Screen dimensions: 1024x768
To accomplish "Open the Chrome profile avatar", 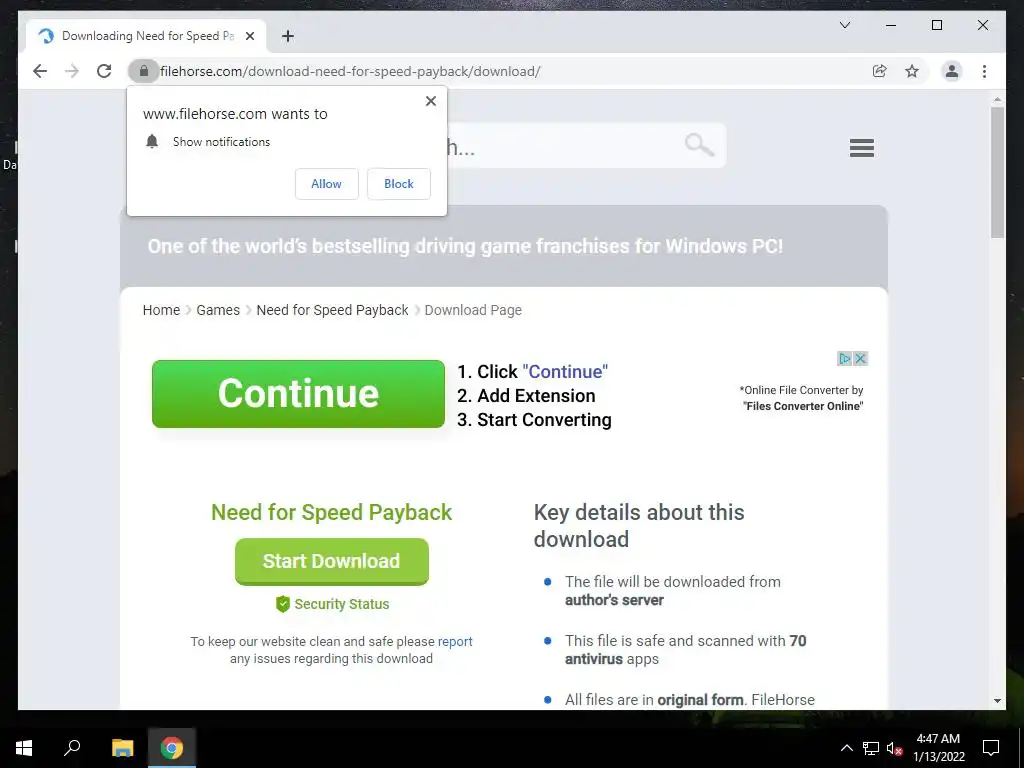I will pyautogui.click(x=952, y=71).
